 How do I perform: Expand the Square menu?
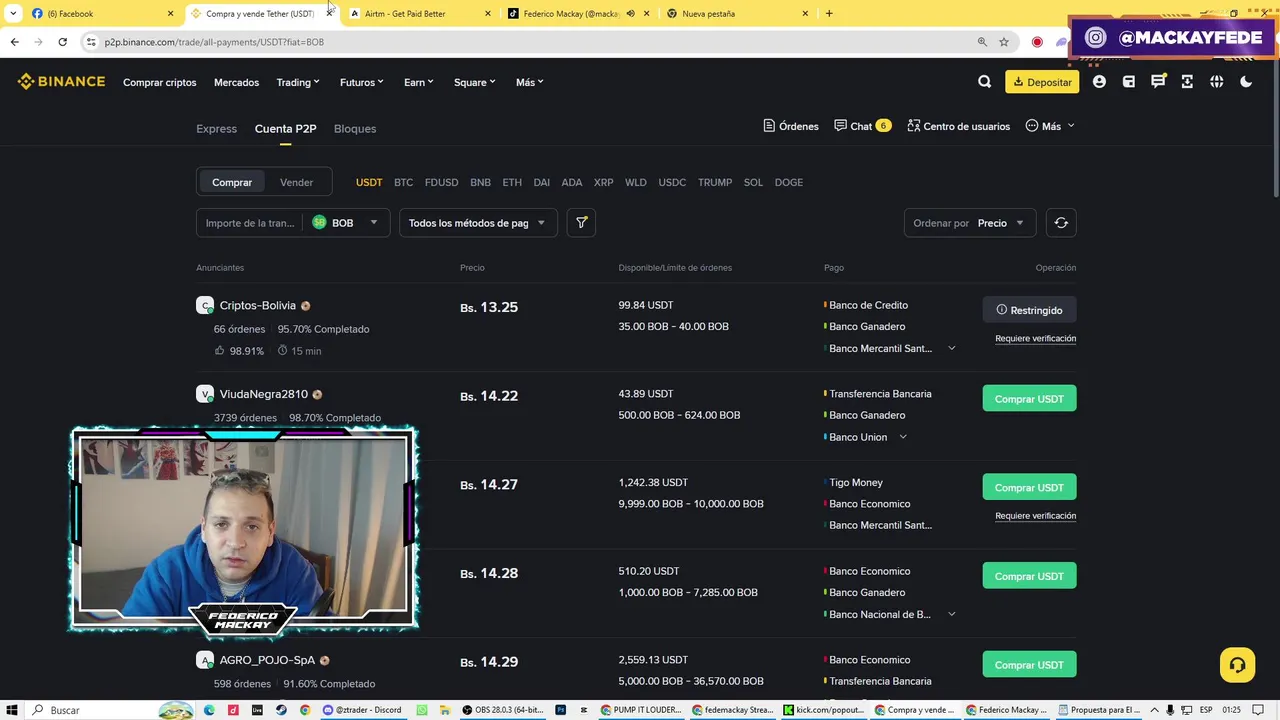pyautogui.click(x=474, y=82)
